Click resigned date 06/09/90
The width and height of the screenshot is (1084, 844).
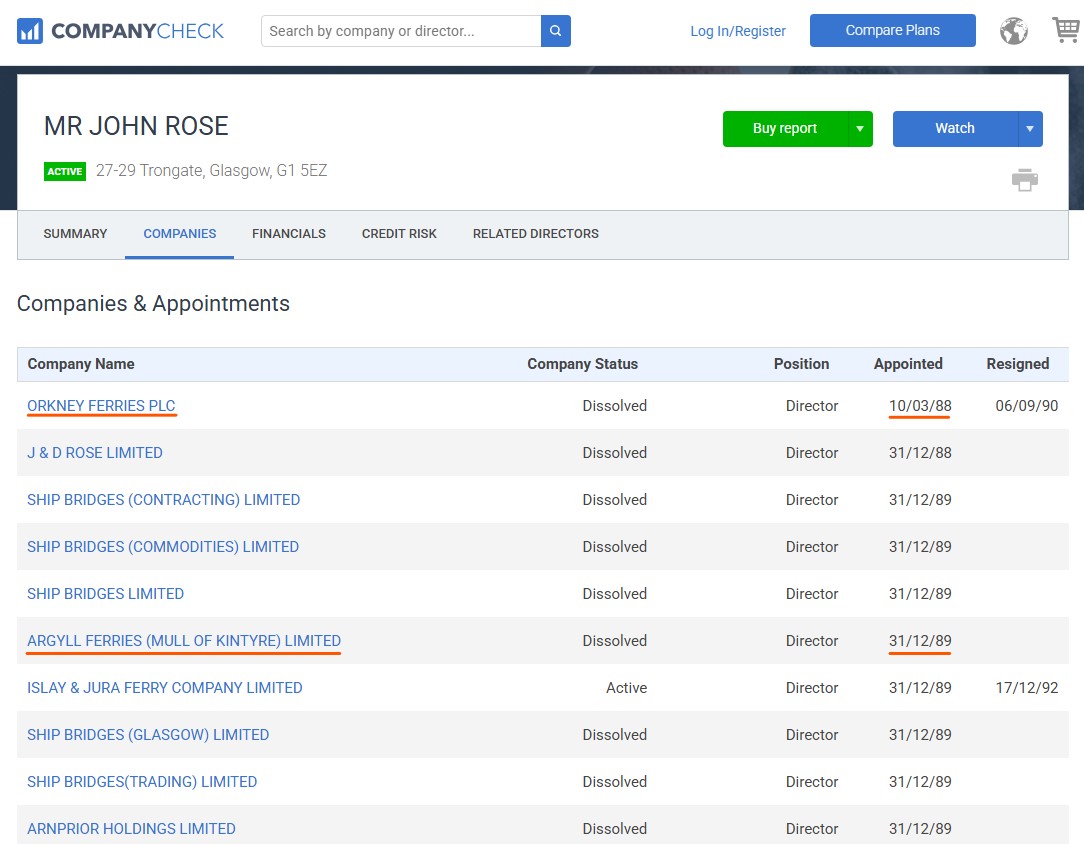(x=1027, y=406)
